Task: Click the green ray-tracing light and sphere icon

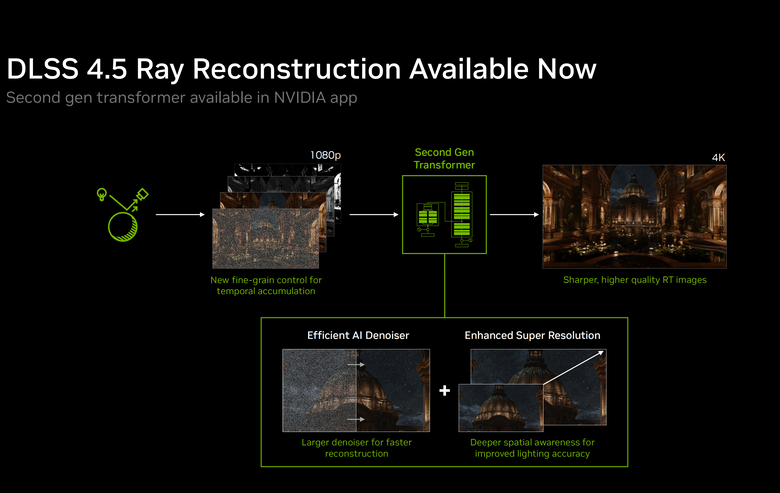Action: tap(122, 214)
